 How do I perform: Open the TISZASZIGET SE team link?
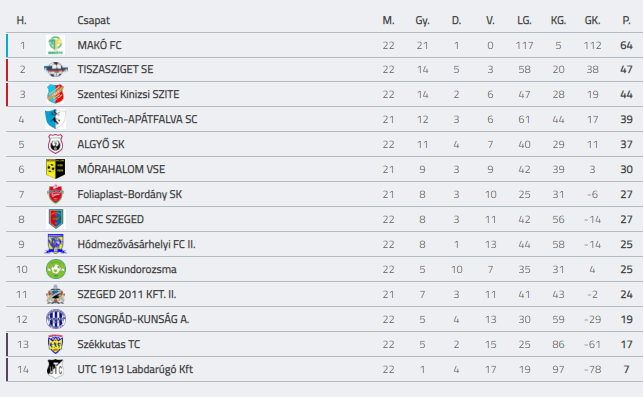click(x=115, y=69)
